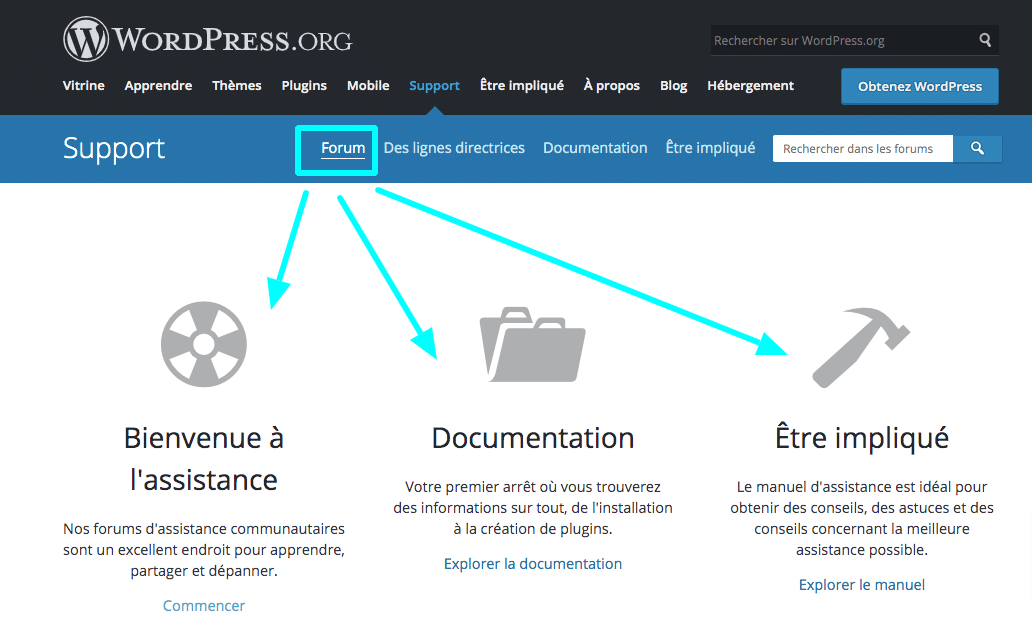Open Explorer la documentation

532,563
